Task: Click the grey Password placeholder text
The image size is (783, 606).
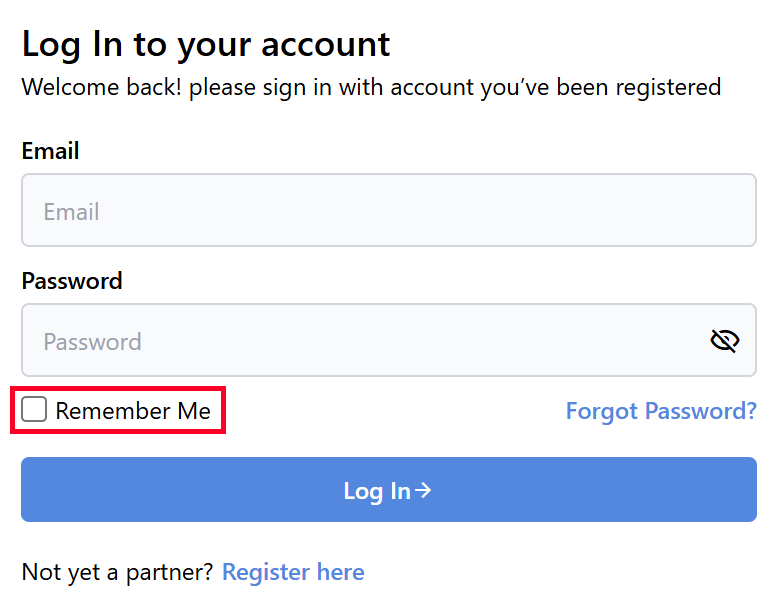Action: coord(92,342)
